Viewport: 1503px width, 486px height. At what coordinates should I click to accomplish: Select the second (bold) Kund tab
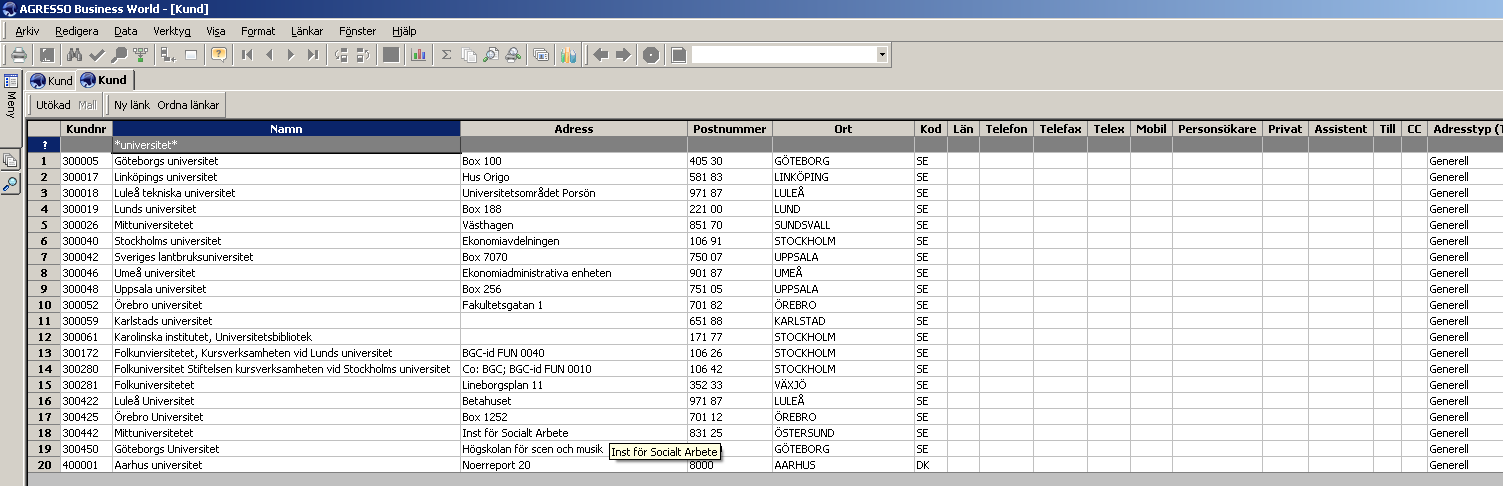tap(104, 80)
